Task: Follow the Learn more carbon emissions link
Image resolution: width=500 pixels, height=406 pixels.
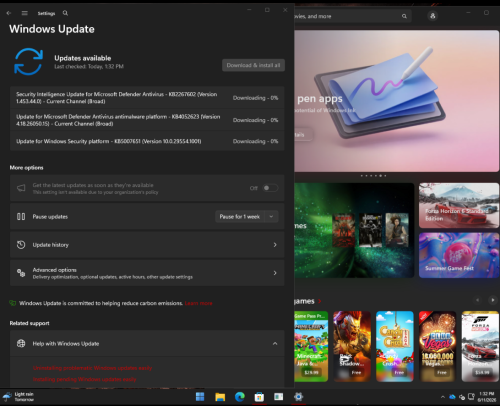Action: (199, 303)
